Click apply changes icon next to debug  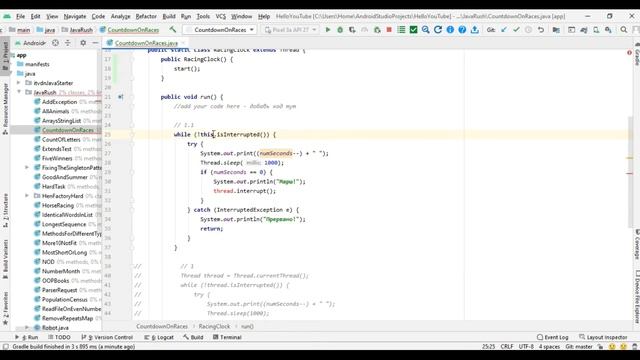tap(377, 30)
